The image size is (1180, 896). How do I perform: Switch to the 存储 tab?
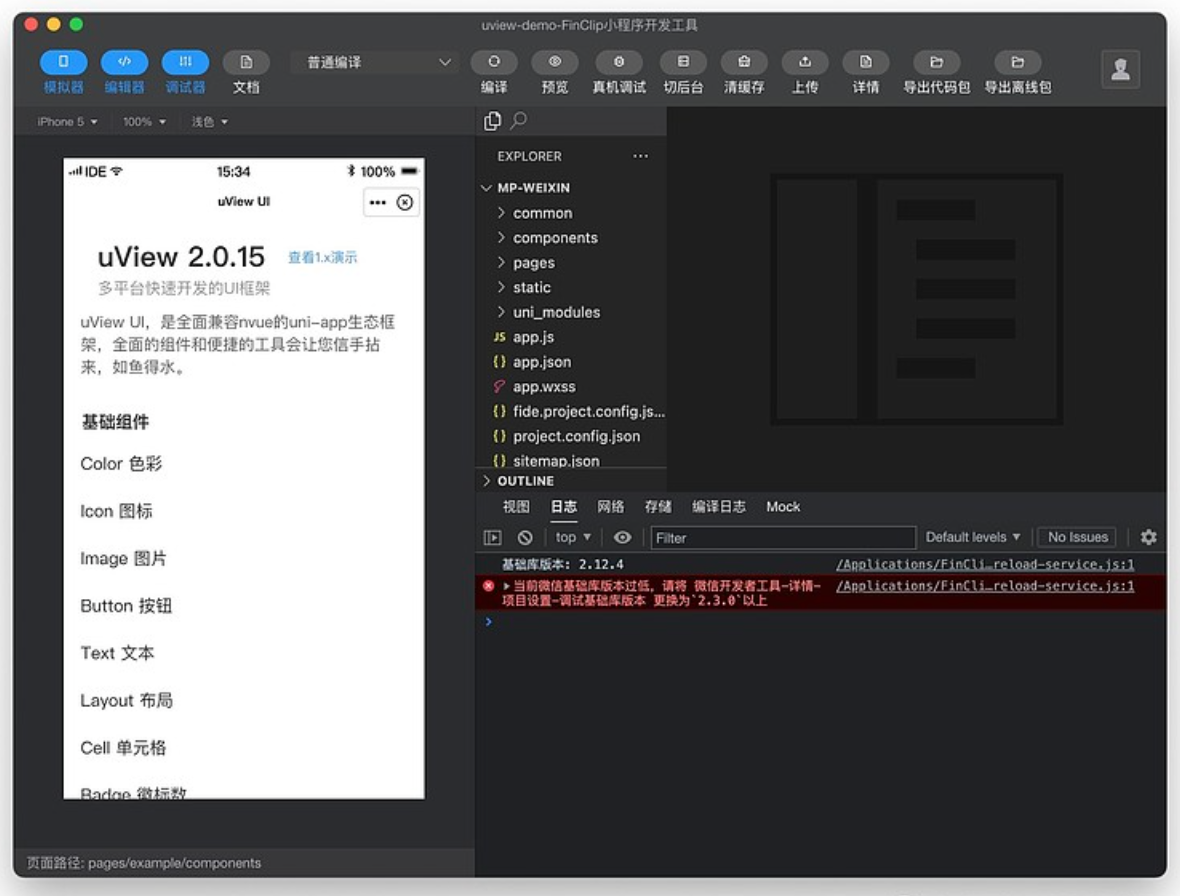pyautogui.click(x=658, y=506)
